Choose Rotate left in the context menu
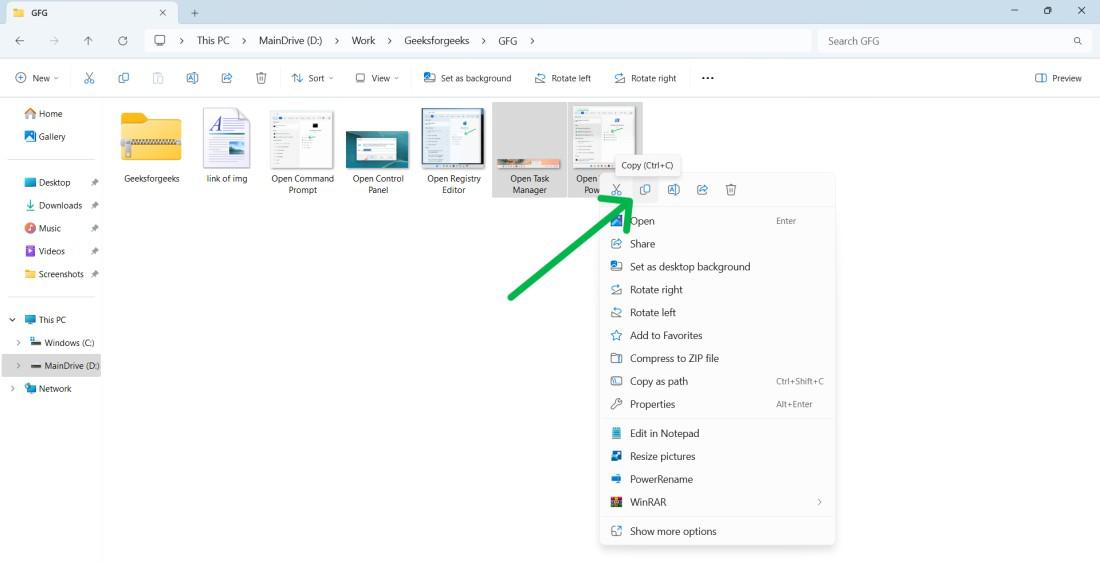 point(717,313)
